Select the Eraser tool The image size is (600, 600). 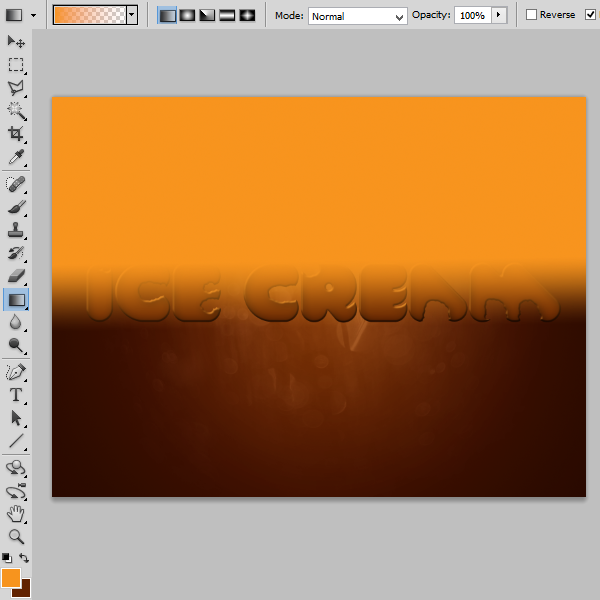tap(16, 276)
